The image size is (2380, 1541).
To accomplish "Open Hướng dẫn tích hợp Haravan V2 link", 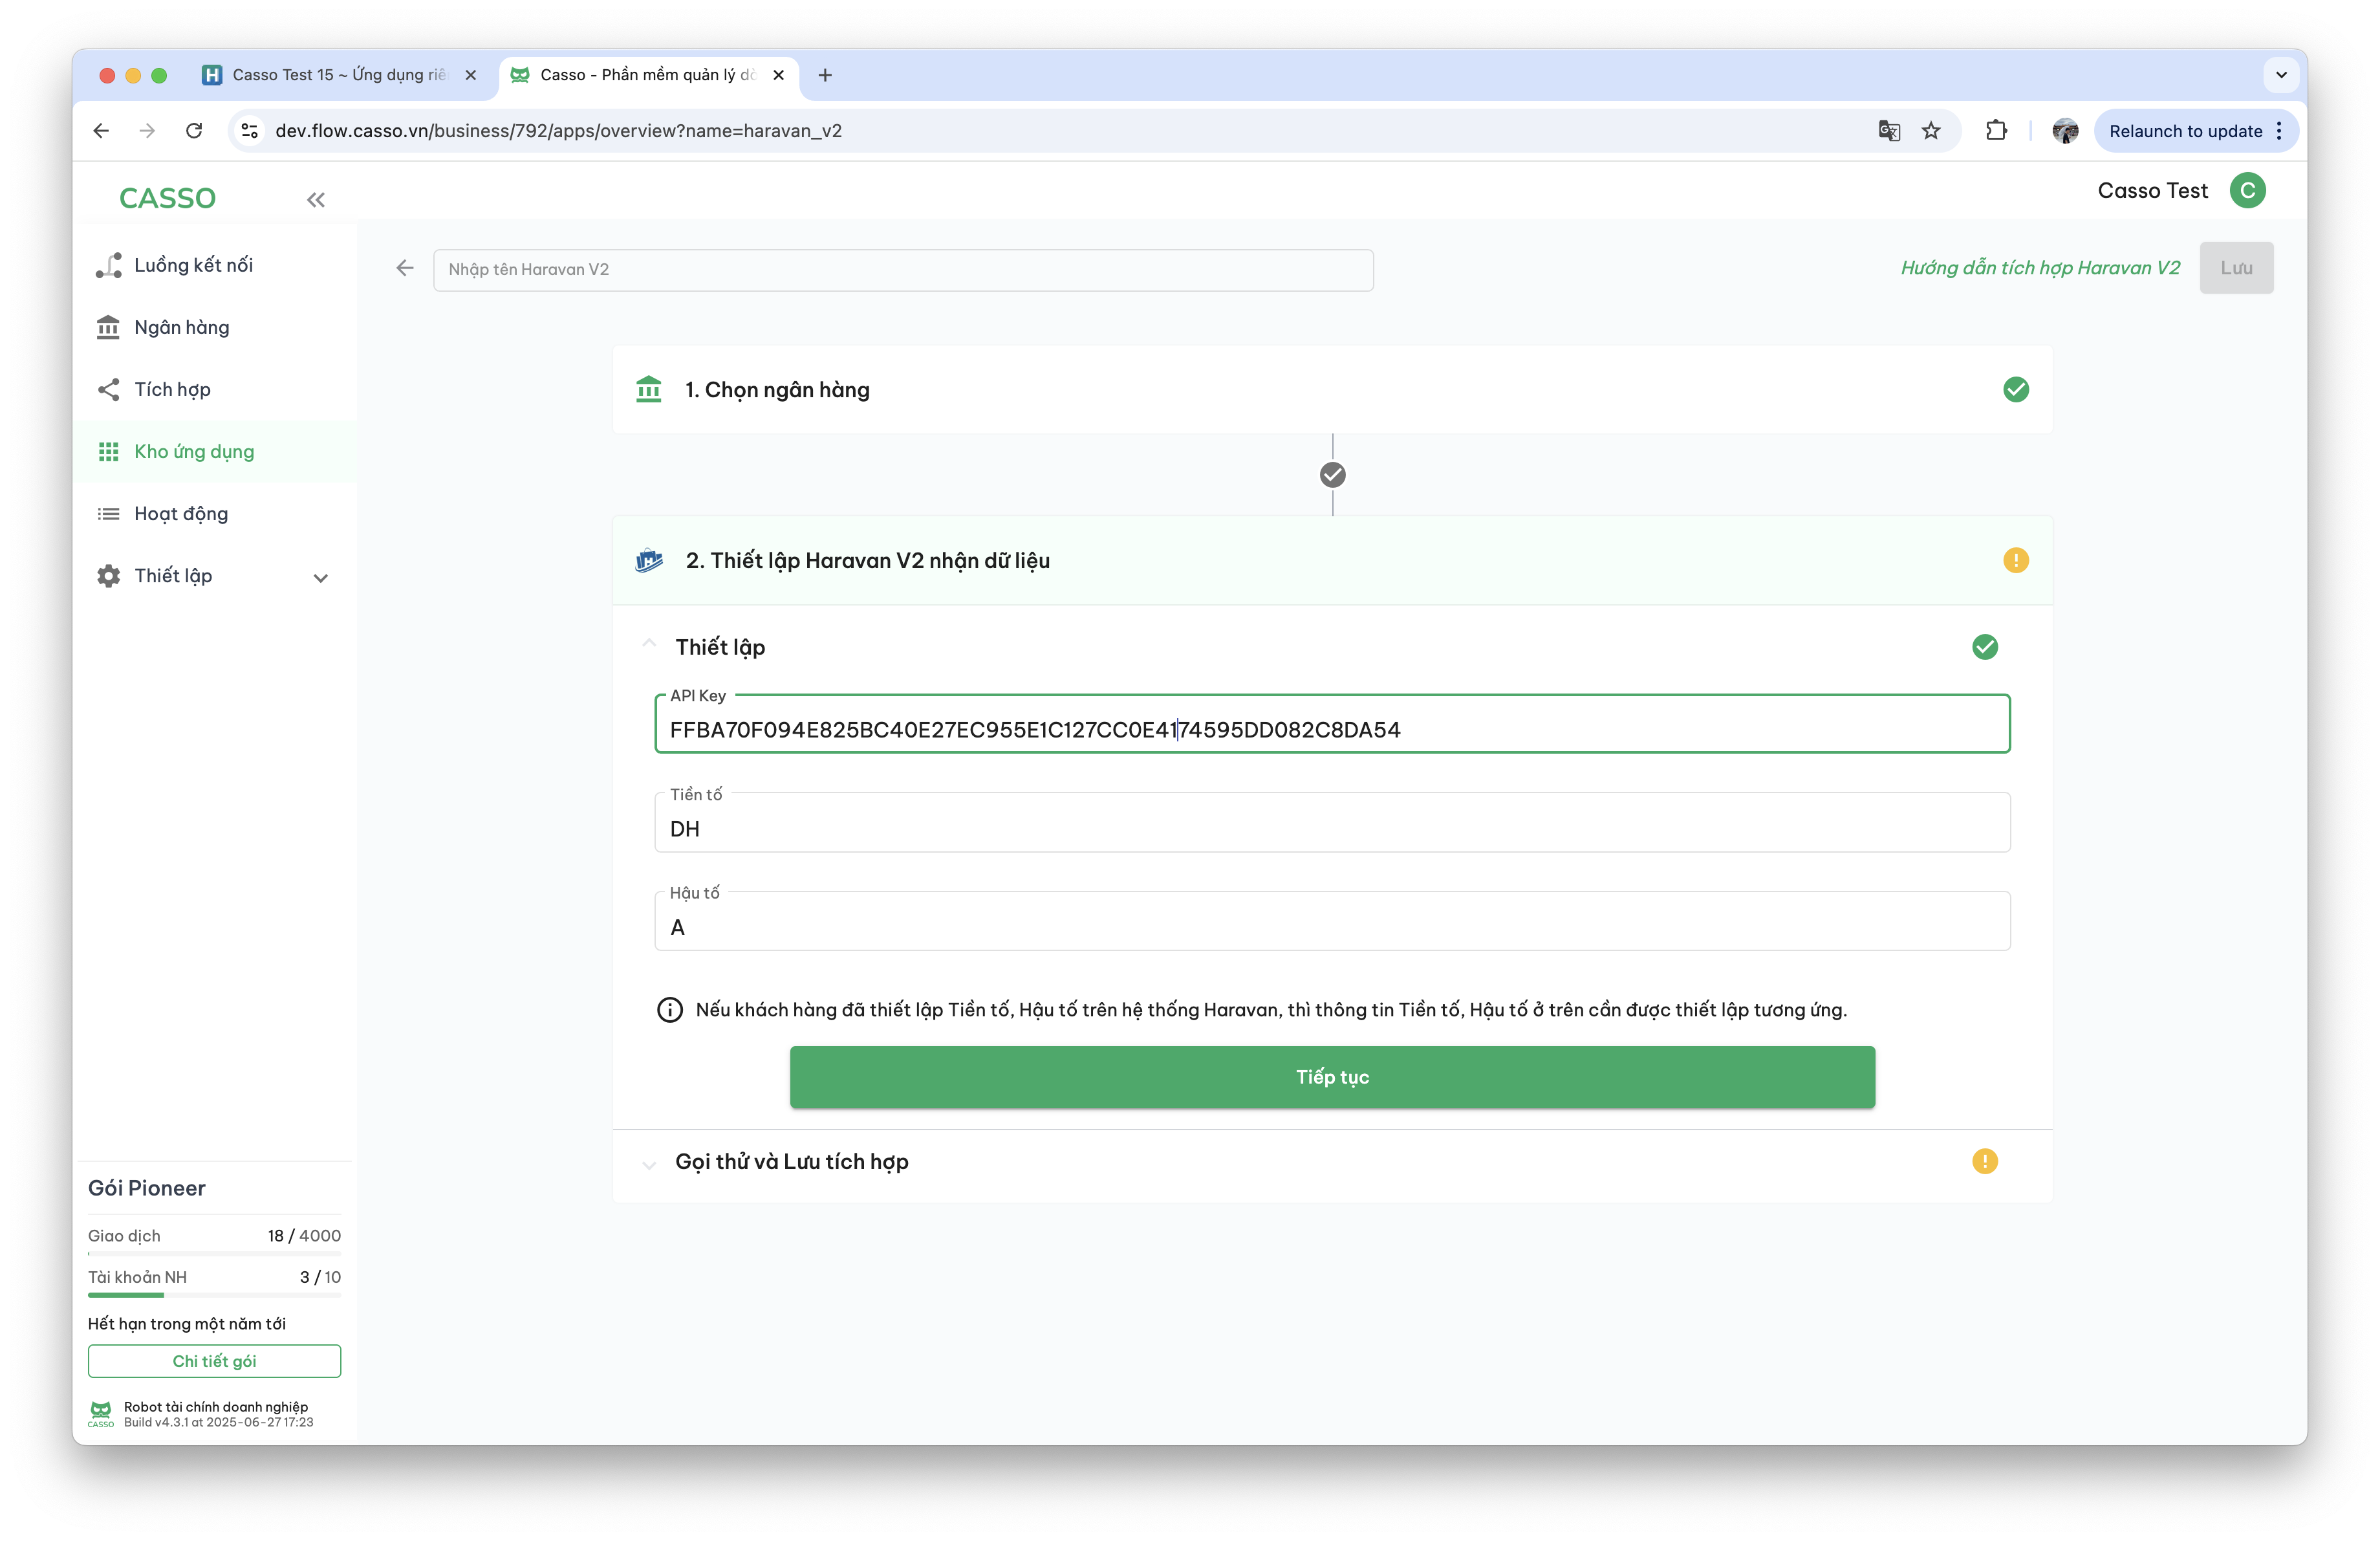I will (2039, 268).
